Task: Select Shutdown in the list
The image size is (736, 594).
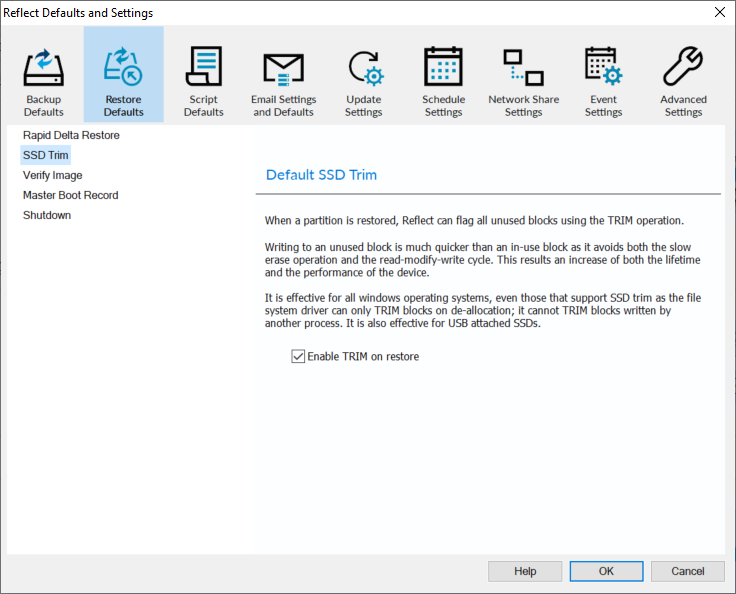Action: coord(47,215)
